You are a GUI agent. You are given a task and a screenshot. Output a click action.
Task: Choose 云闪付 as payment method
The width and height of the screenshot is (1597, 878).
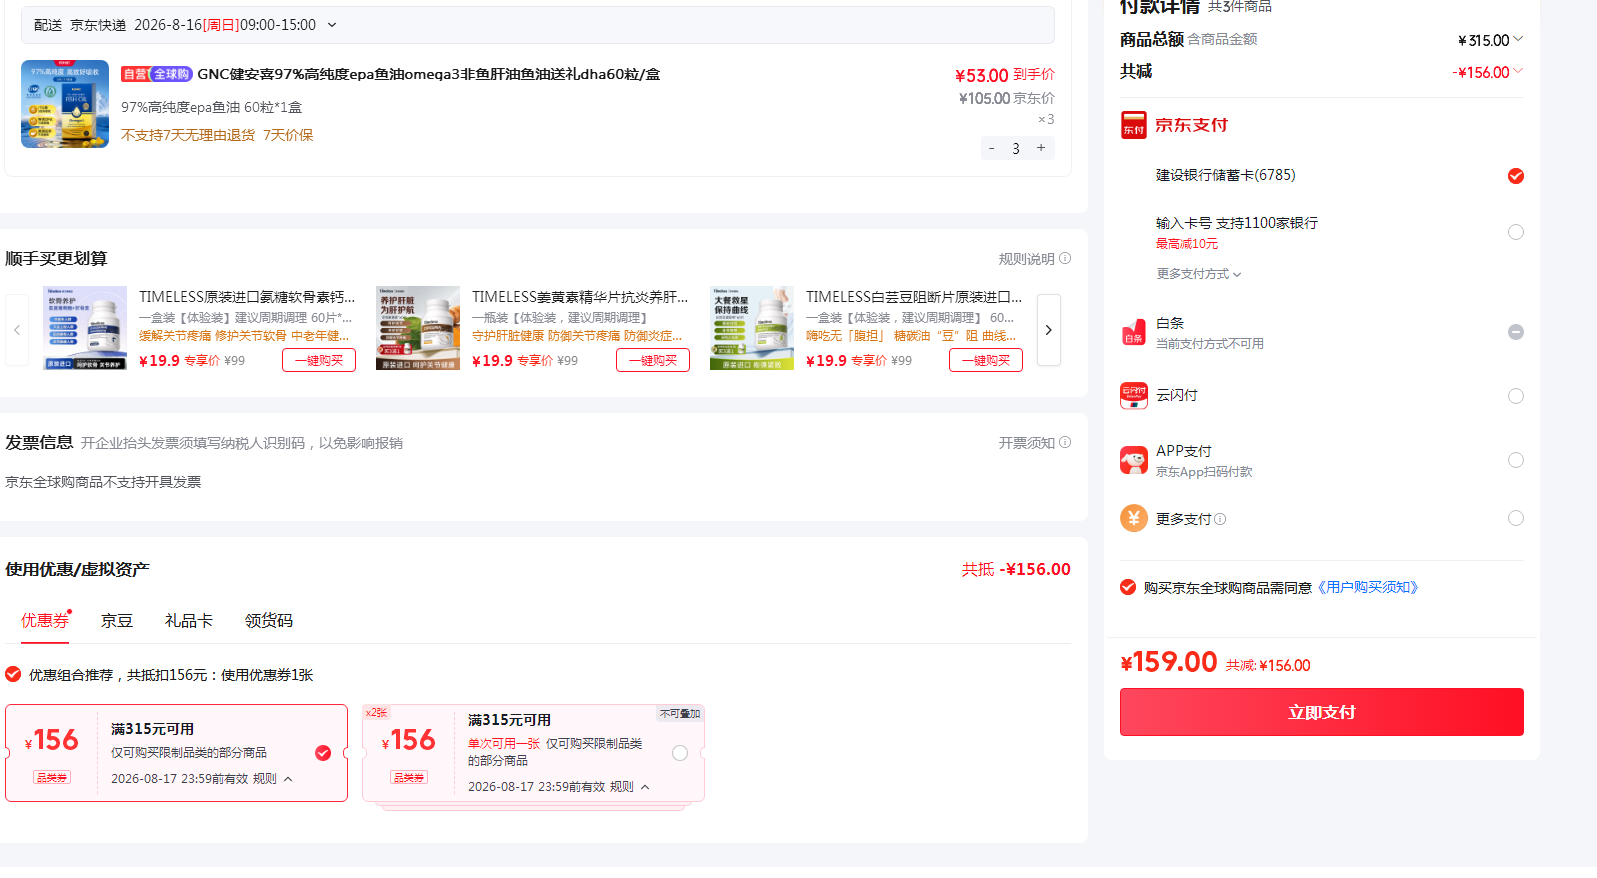(1516, 396)
